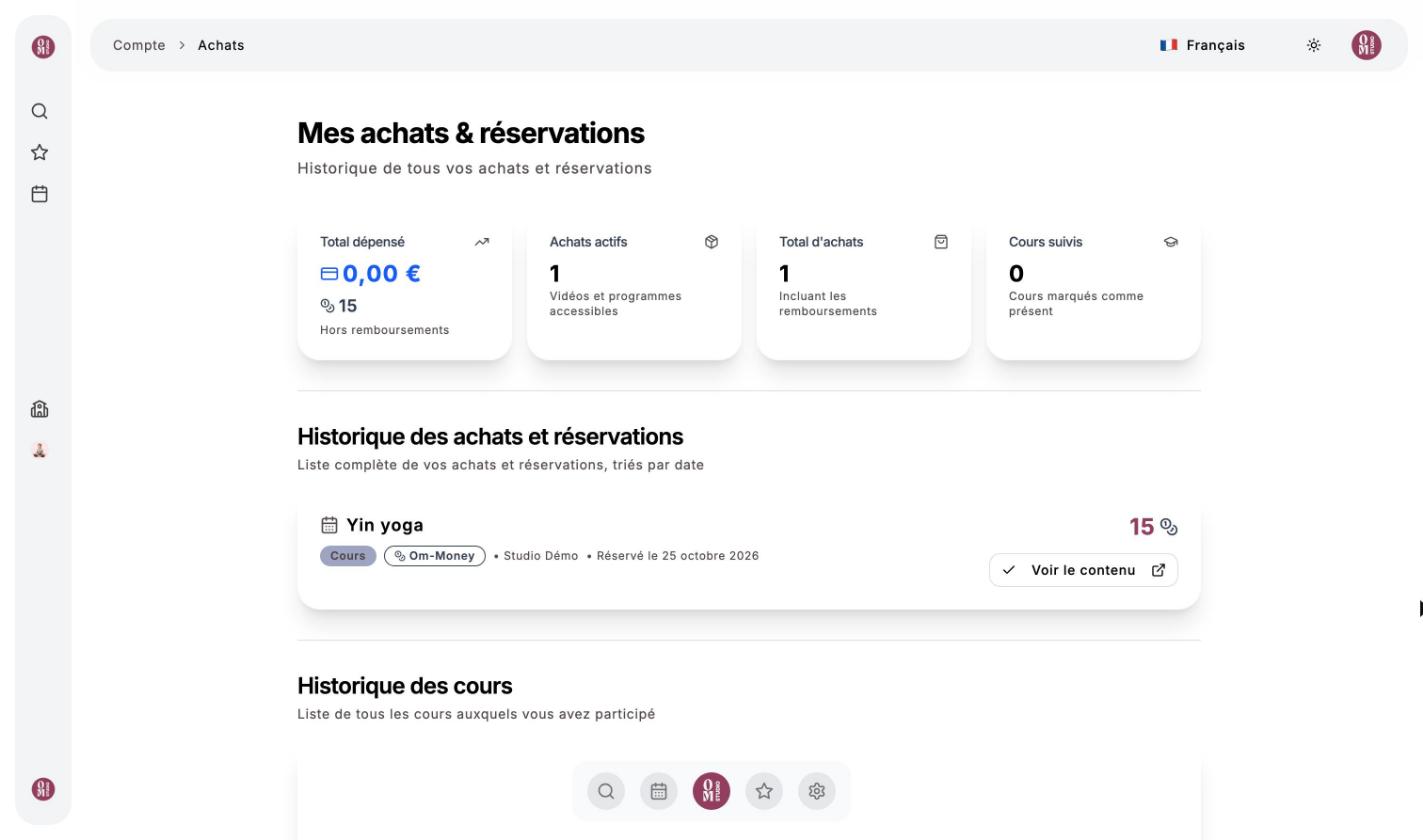This screenshot has width=1423, height=840.
Task: Open search from the left sidebar
Action: tap(40, 111)
